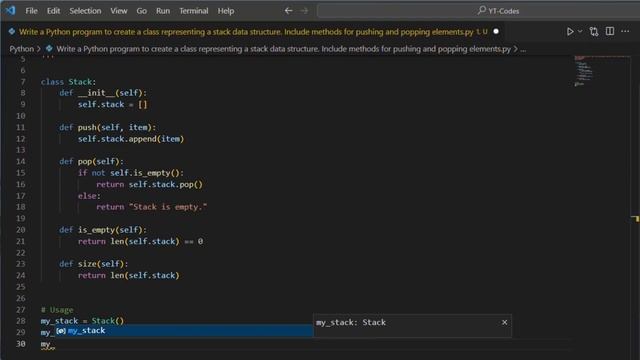Image resolution: width=640 pixels, height=360 pixels.
Task: Click the variable icon beside the suggestion
Action: tap(61, 331)
